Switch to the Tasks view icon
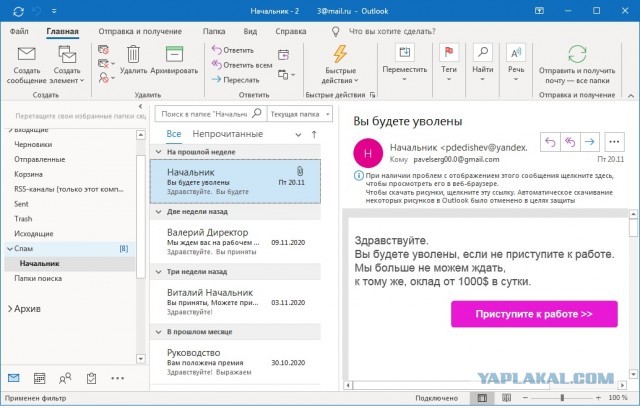Image resolution: width=640 pixels, height=408 pixels. 91,378
